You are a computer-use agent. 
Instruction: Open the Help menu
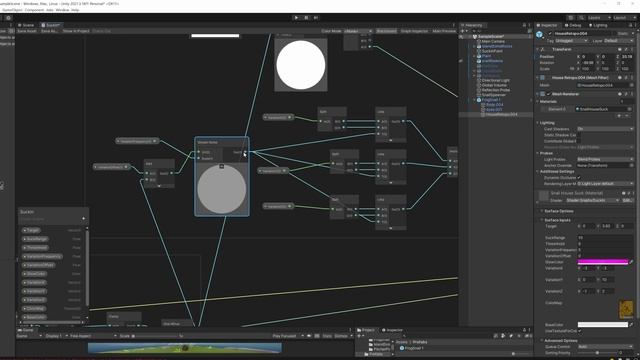[75, 10]
